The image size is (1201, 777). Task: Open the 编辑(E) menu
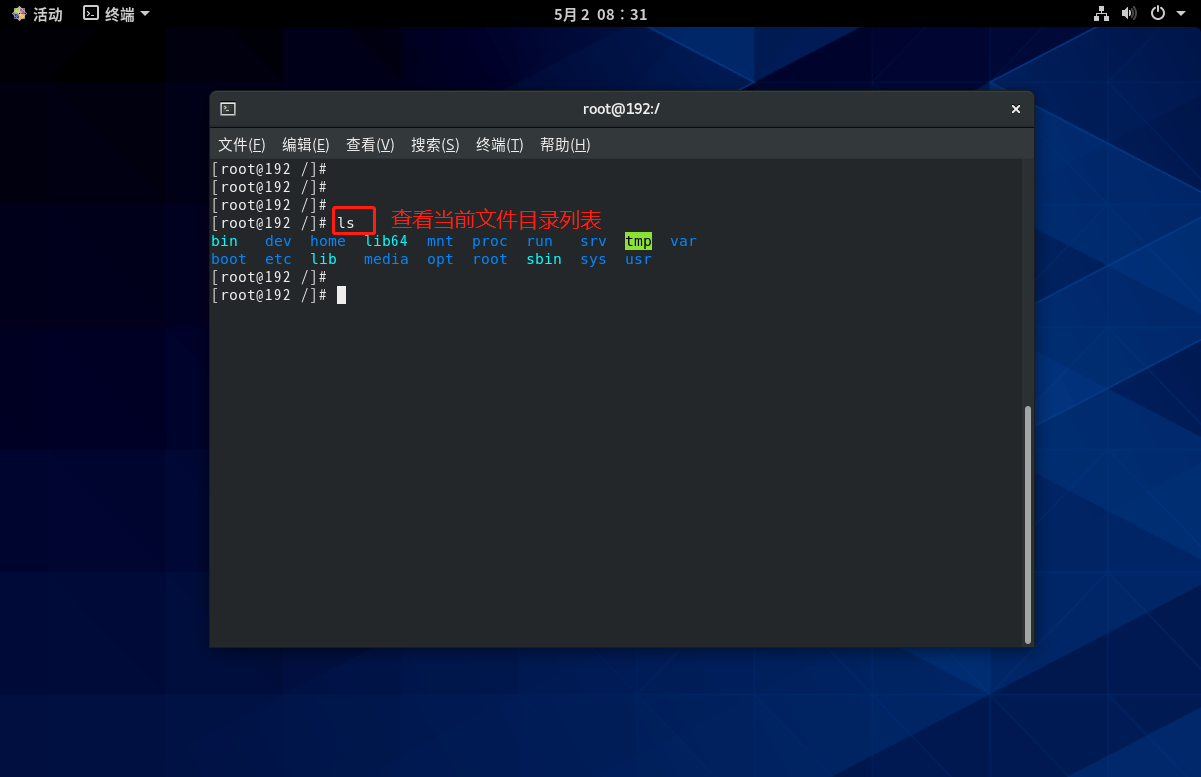(305, 145)
